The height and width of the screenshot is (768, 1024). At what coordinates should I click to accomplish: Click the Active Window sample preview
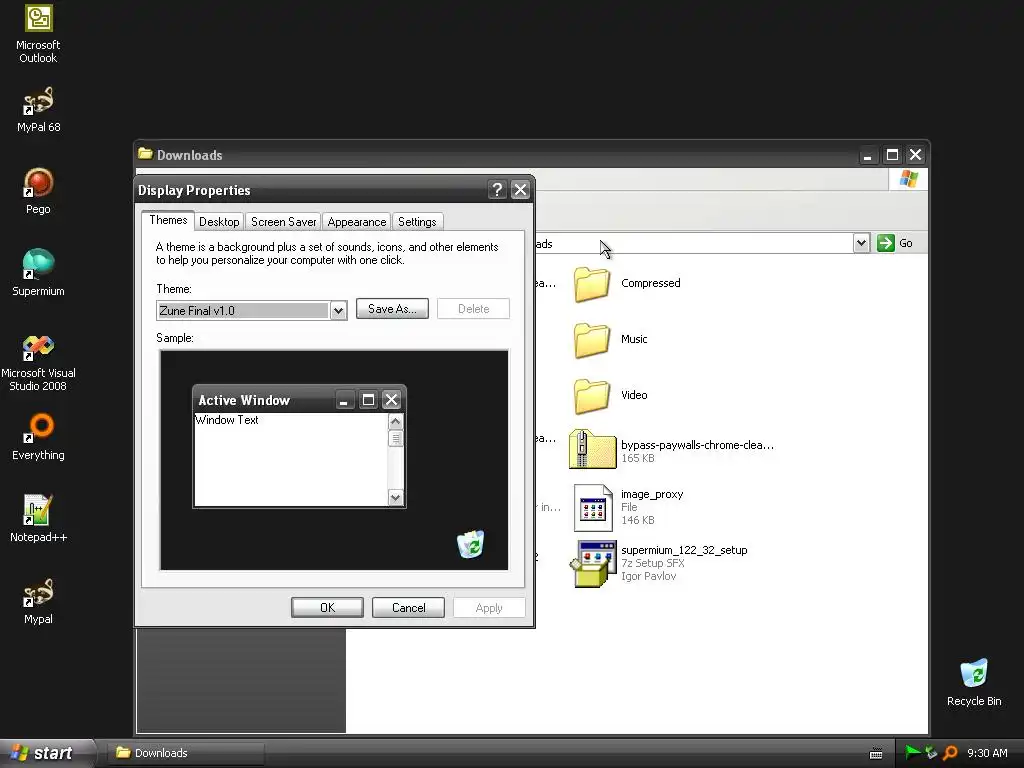pyautogui.click(x=300, y=447)
